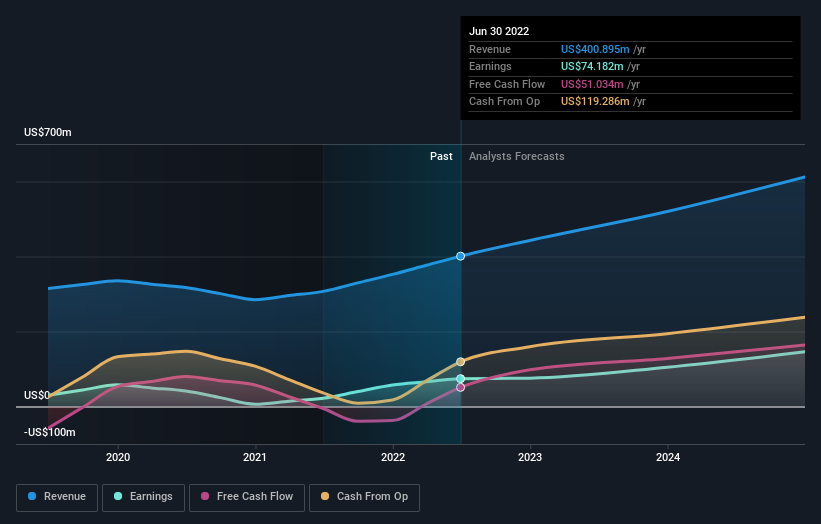Toggle the Cash From Op legend button

pyautogui.click(x=364, y=497)
